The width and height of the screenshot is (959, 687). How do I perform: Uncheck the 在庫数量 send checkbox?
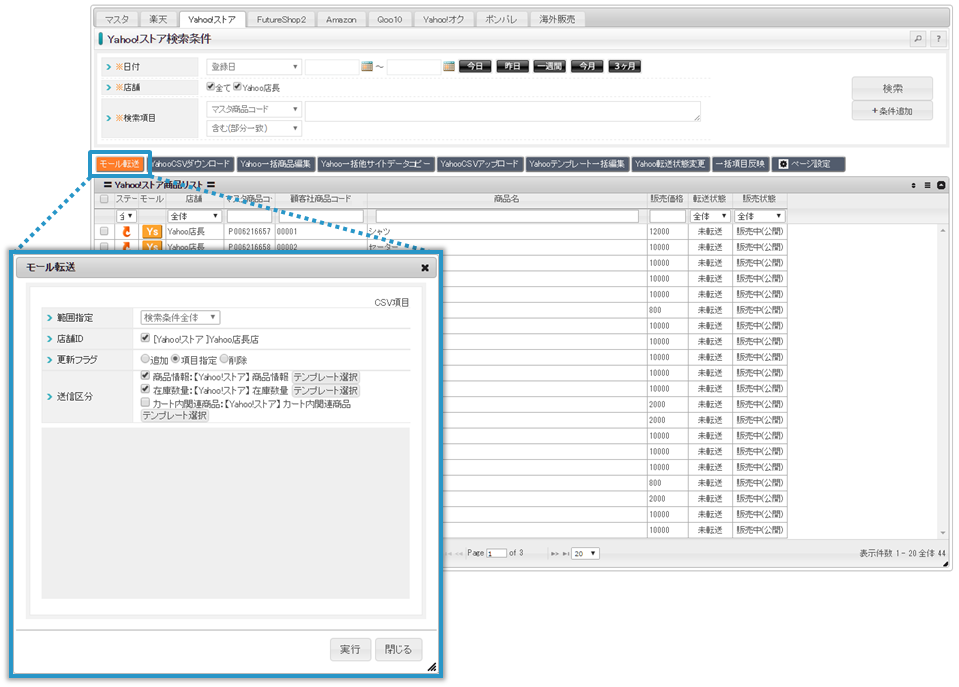pos(146,390)
